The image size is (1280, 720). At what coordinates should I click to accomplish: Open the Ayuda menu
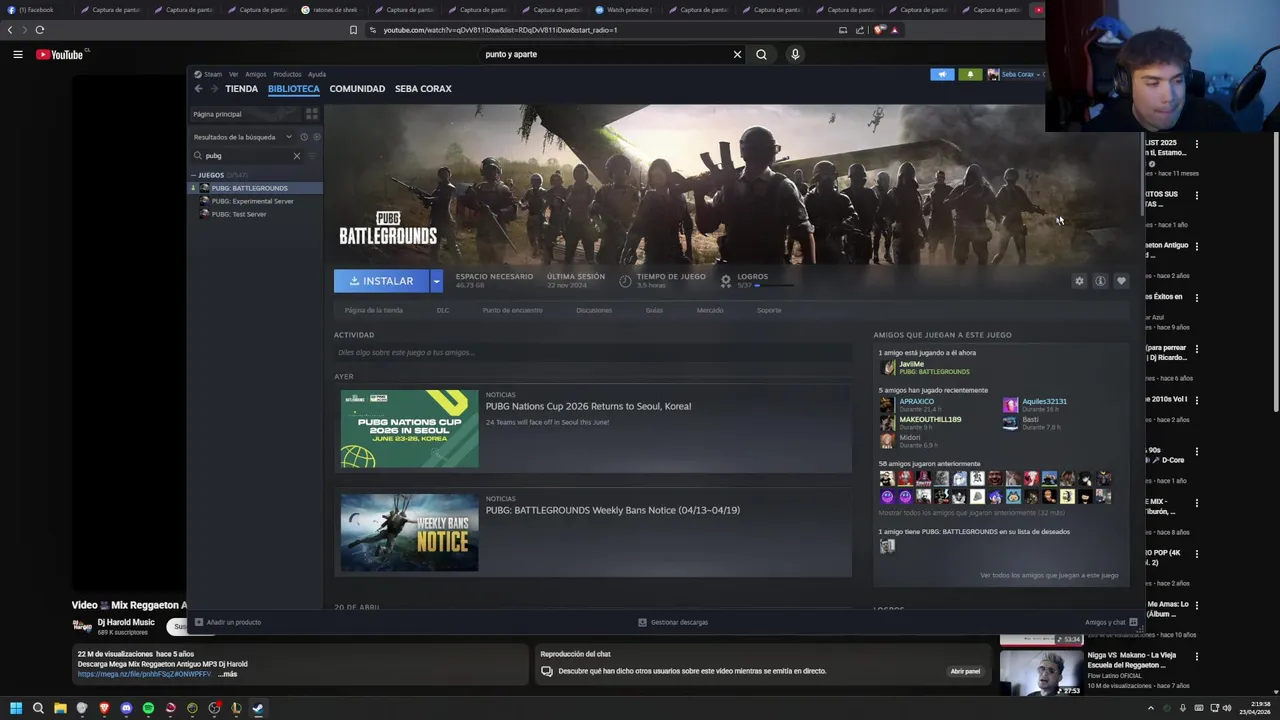point(317,74)
